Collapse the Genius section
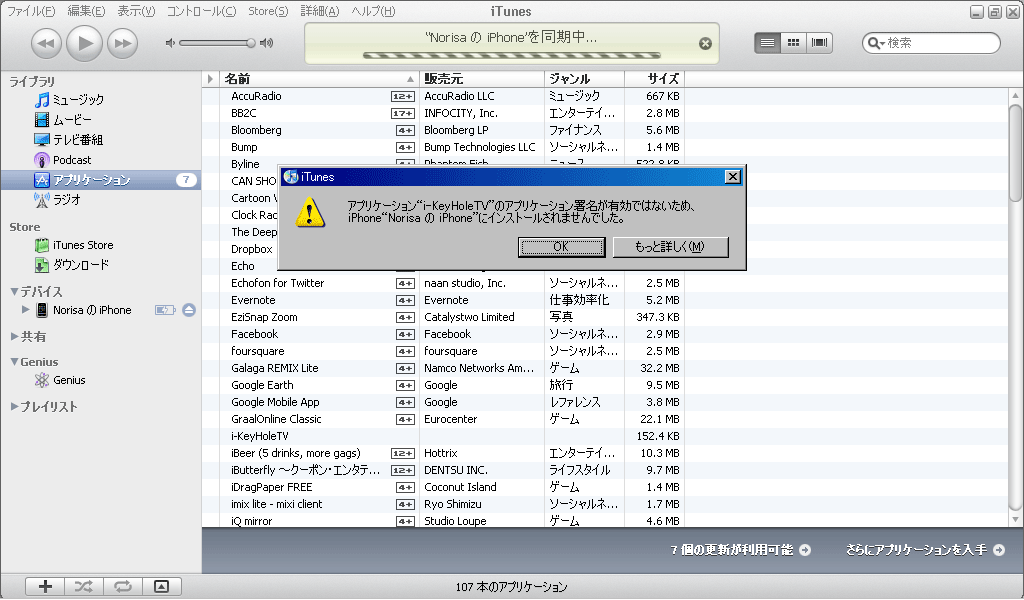Viewport: 1024px width, 600px height. click(14, 362)
